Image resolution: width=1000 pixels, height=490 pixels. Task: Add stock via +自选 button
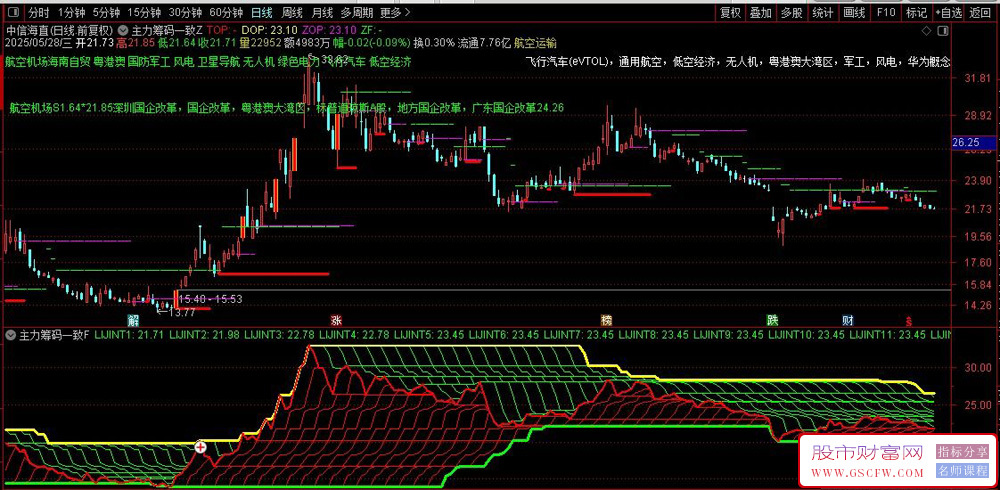[x=948, y=12]
